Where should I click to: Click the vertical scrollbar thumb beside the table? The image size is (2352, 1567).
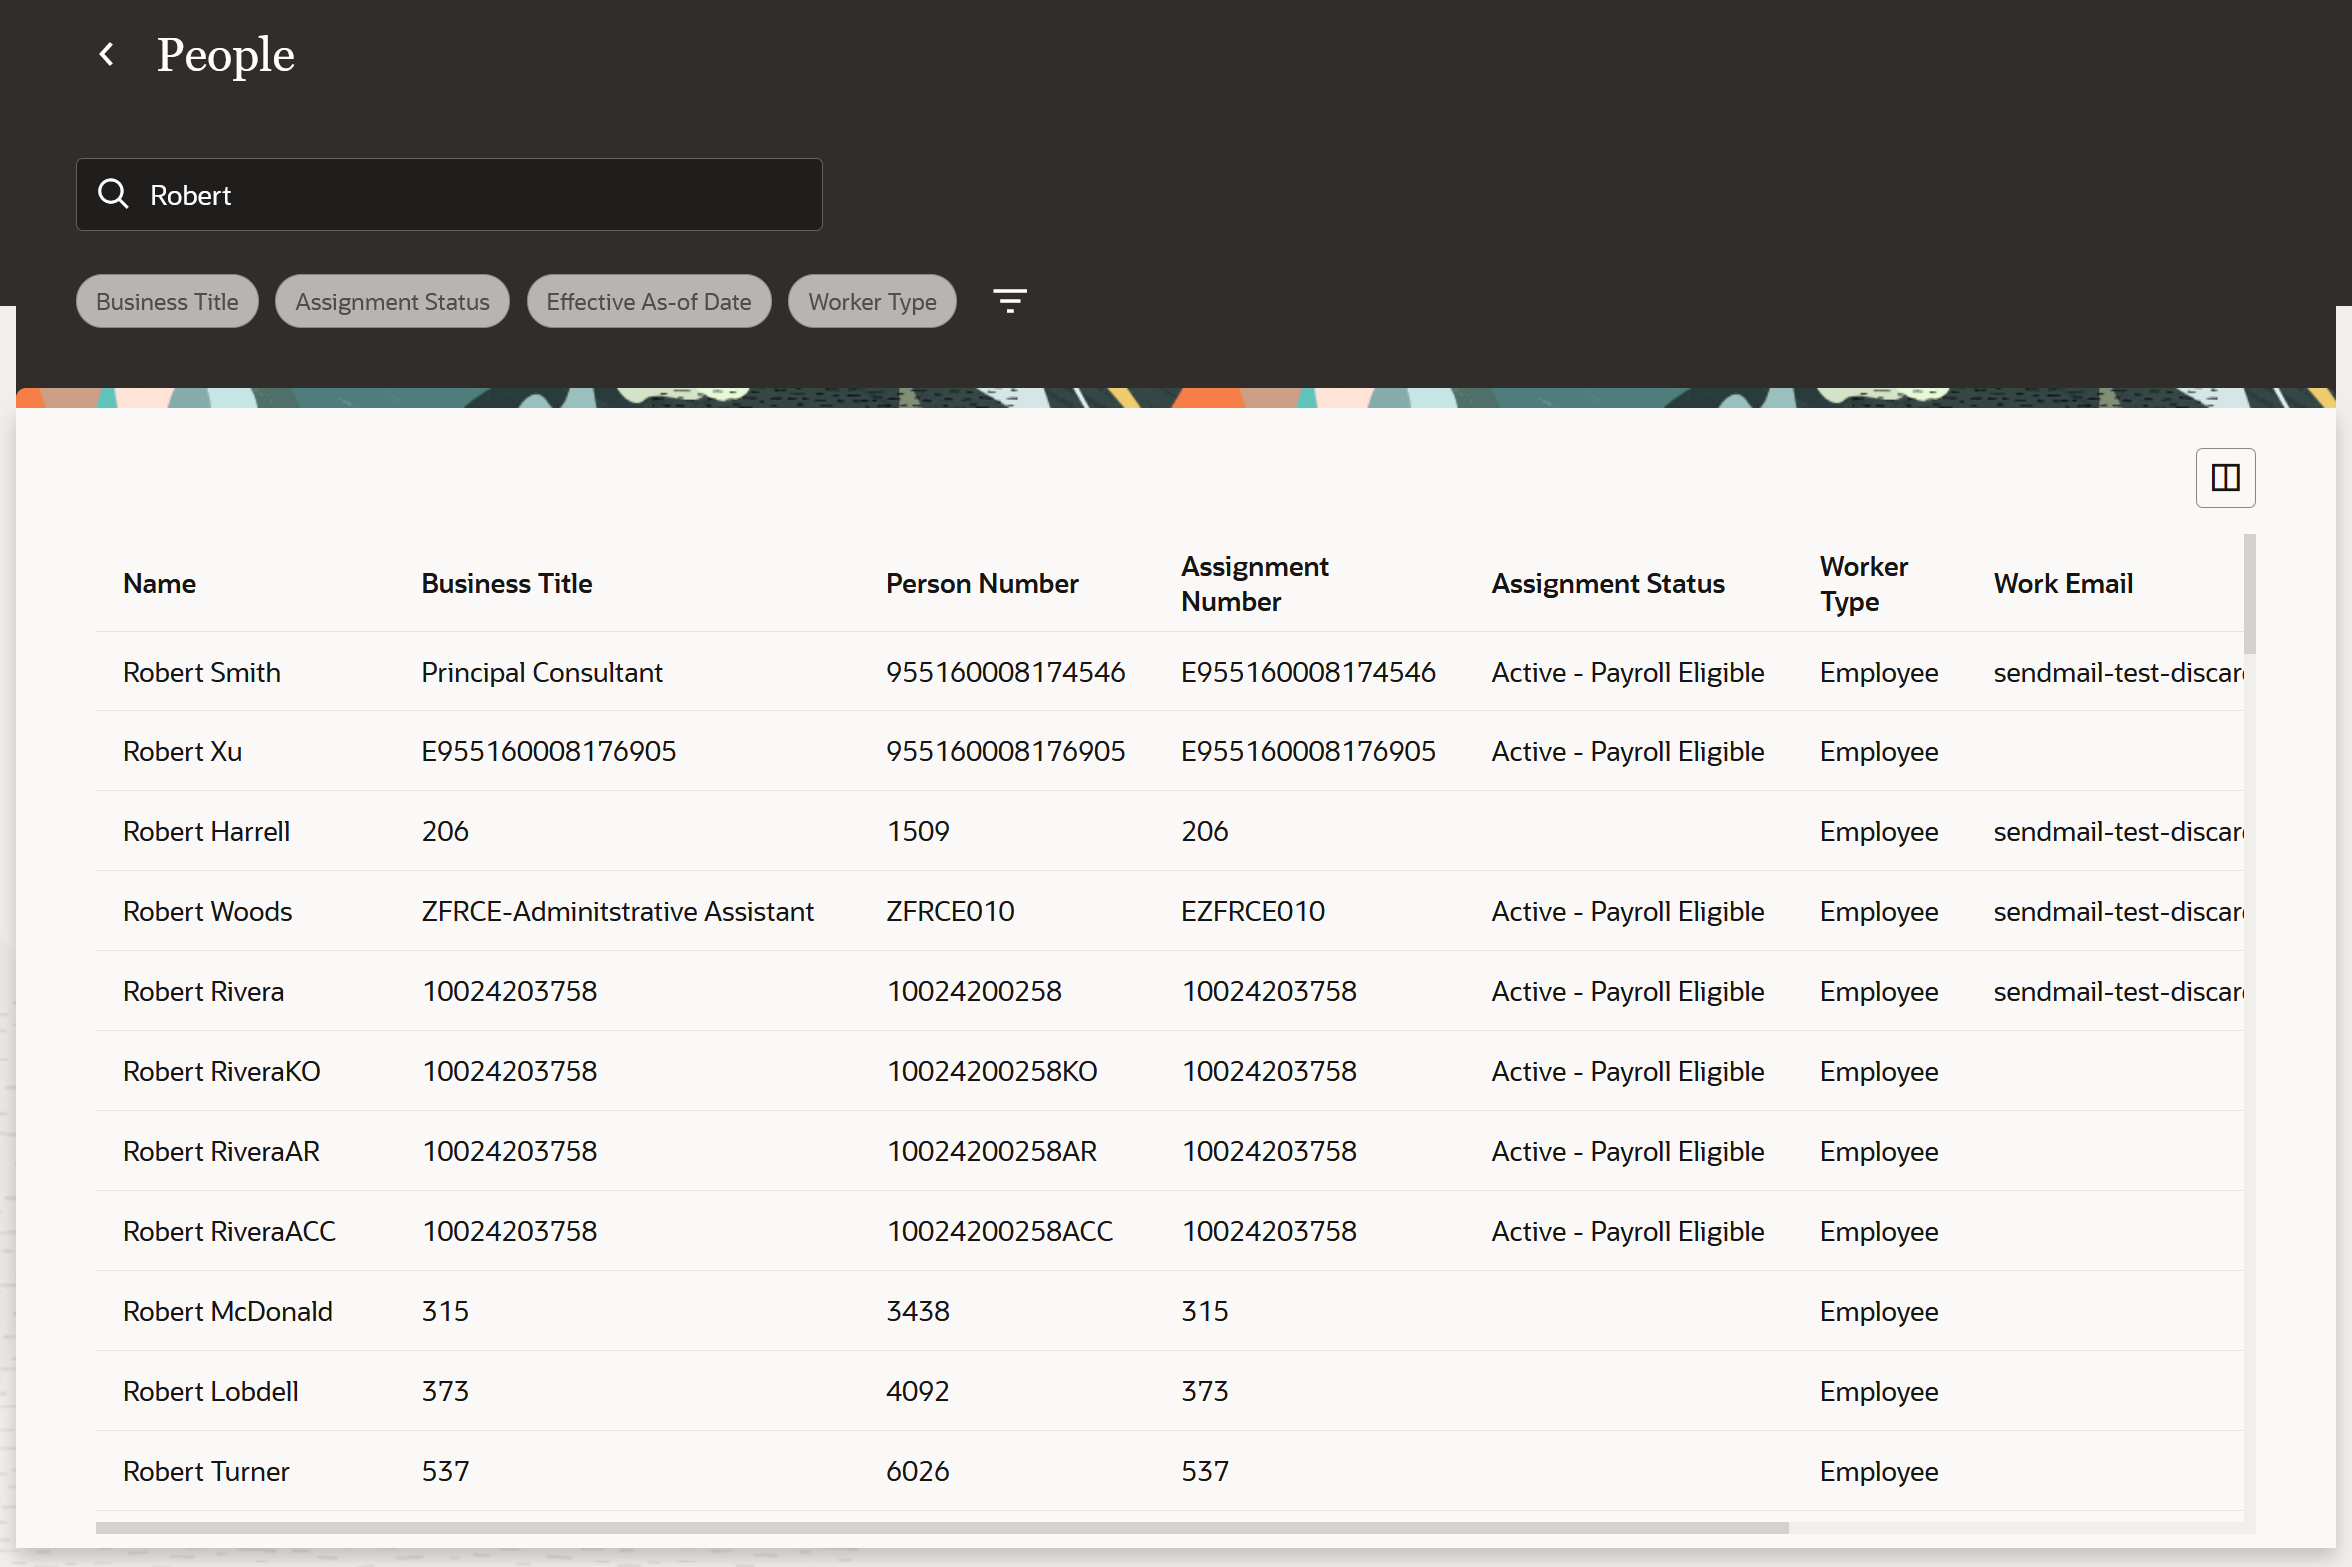(x=2249, y=594)
